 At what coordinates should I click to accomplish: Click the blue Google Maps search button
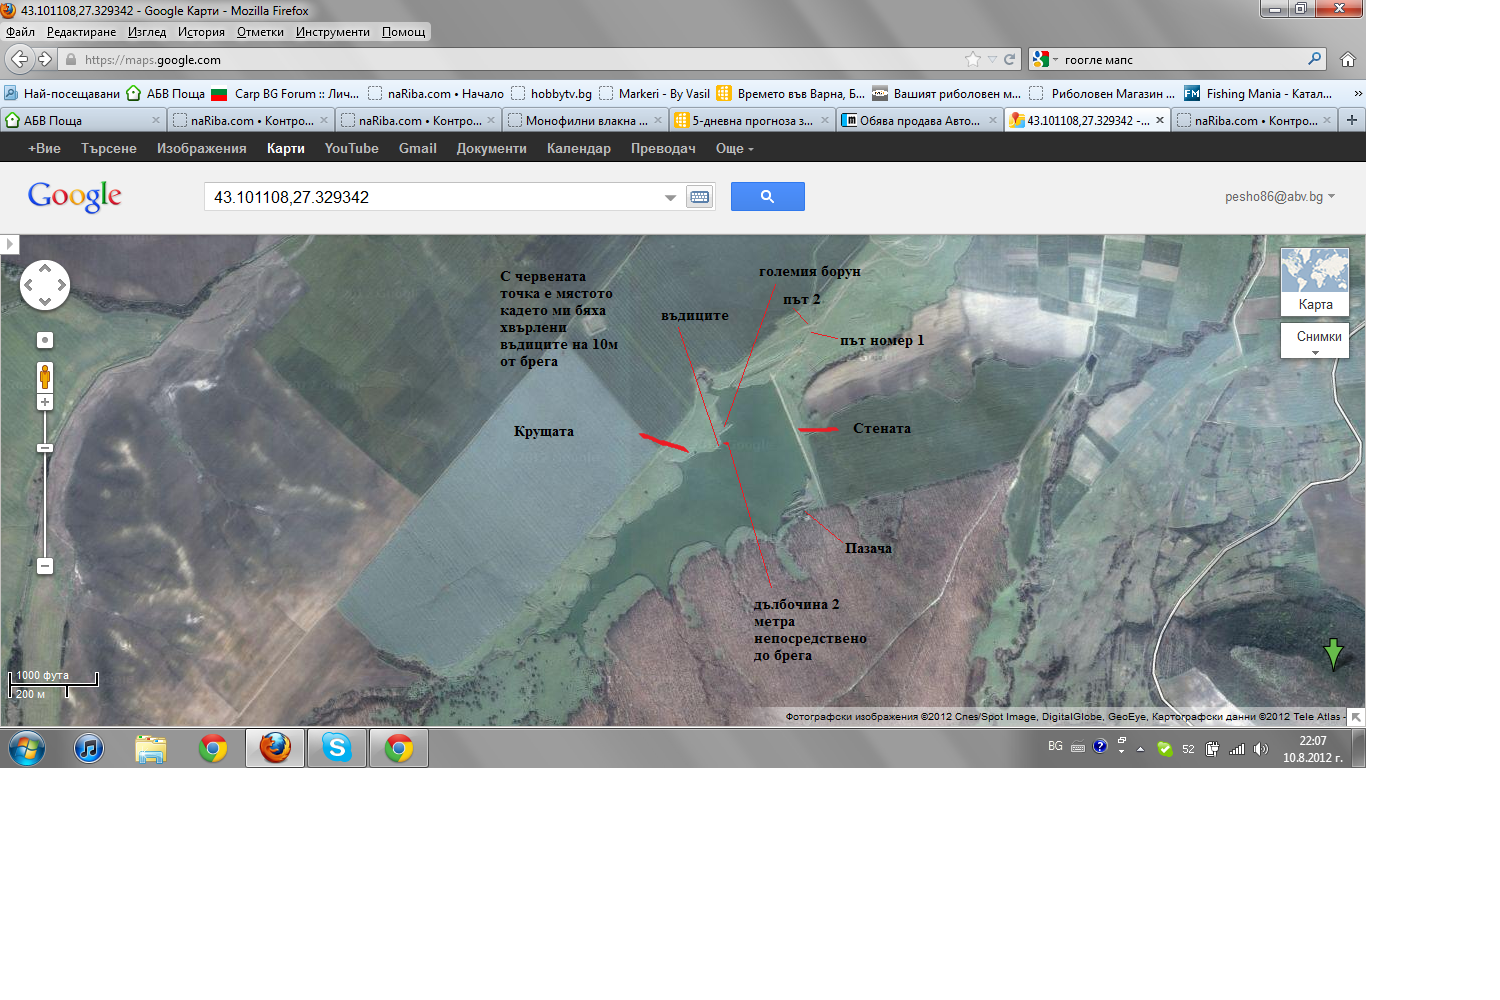(x=767, y=197)
